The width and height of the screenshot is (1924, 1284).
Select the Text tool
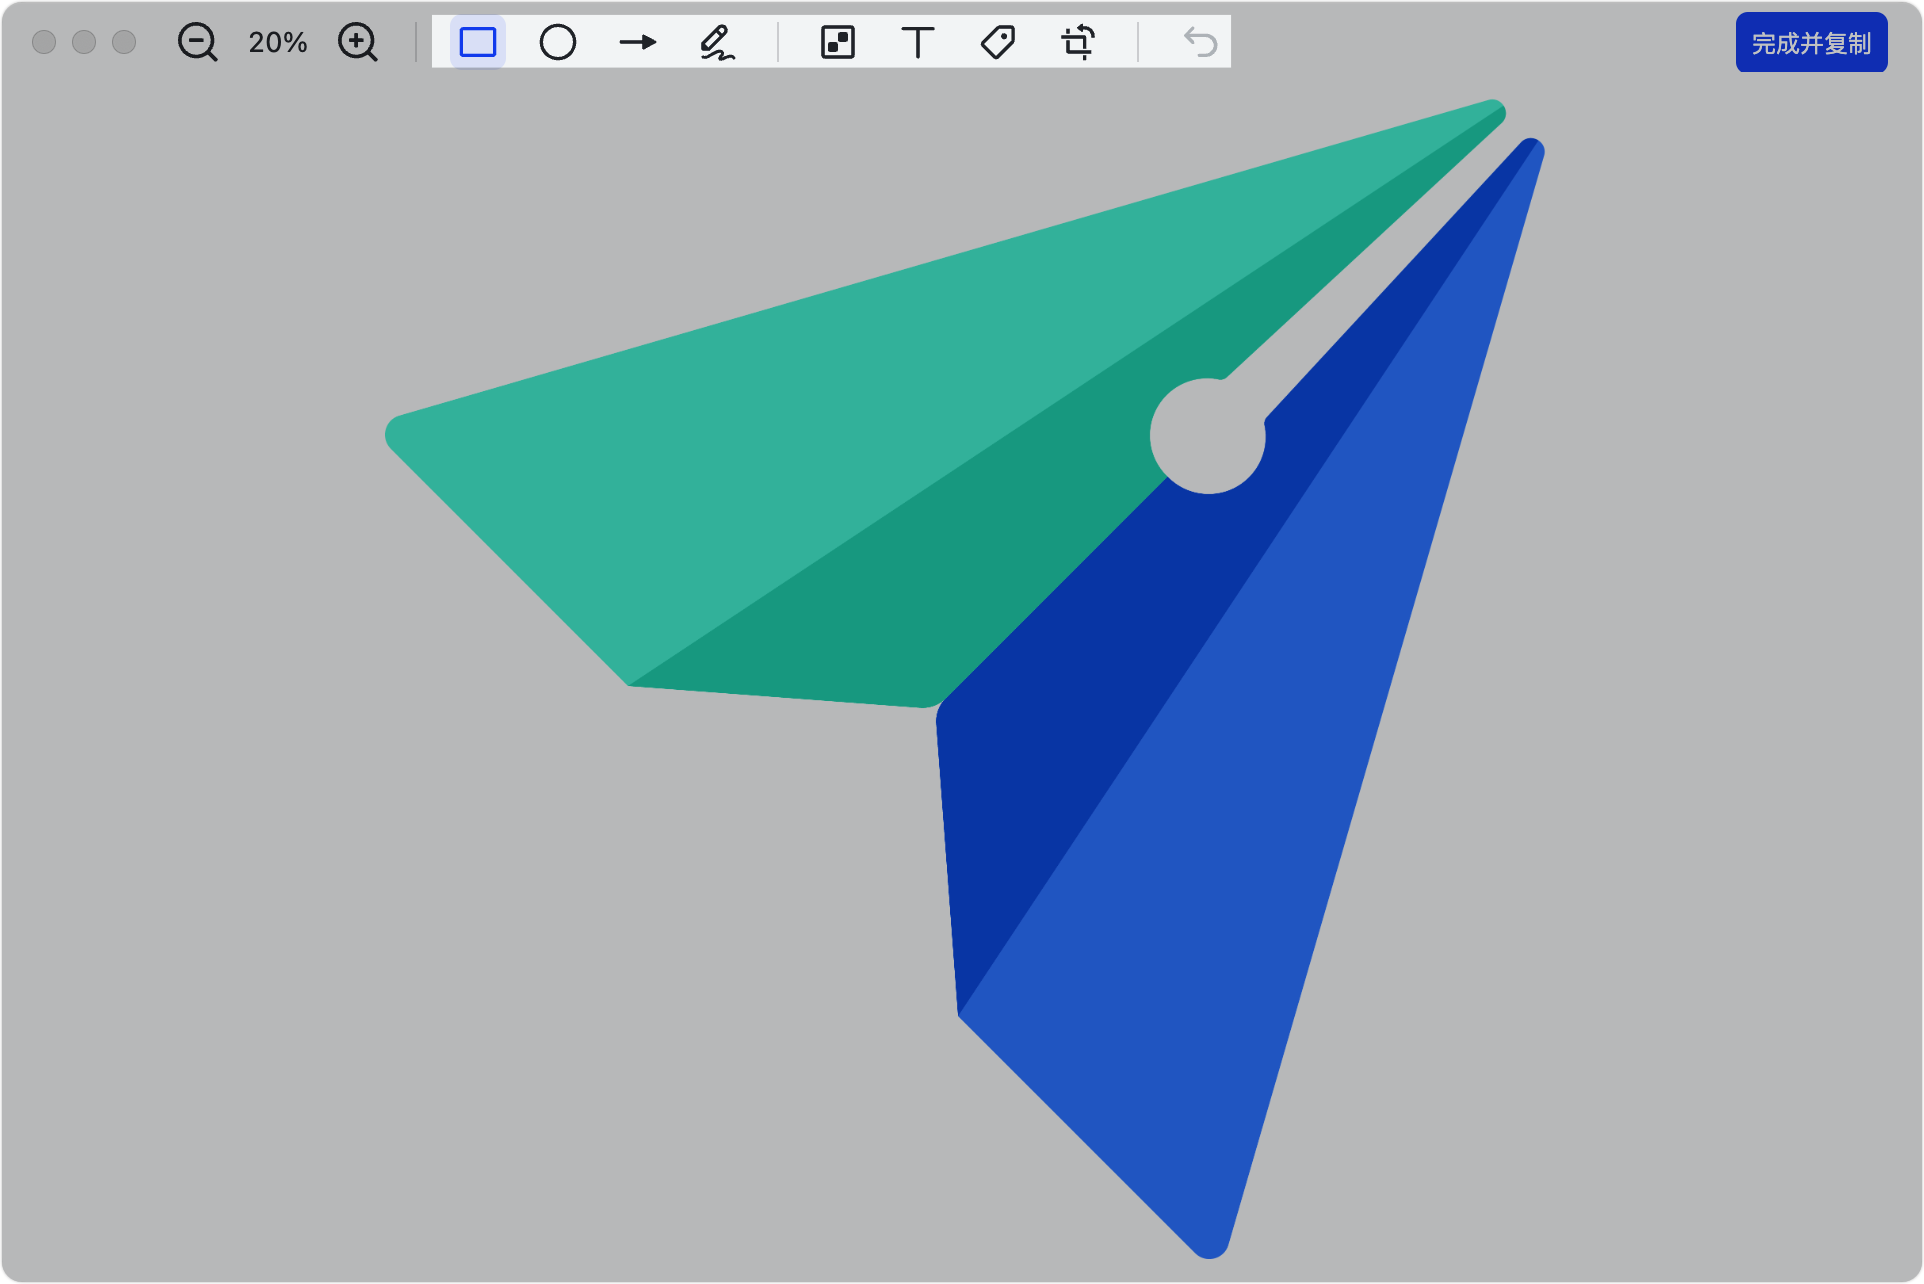point(918,42)
